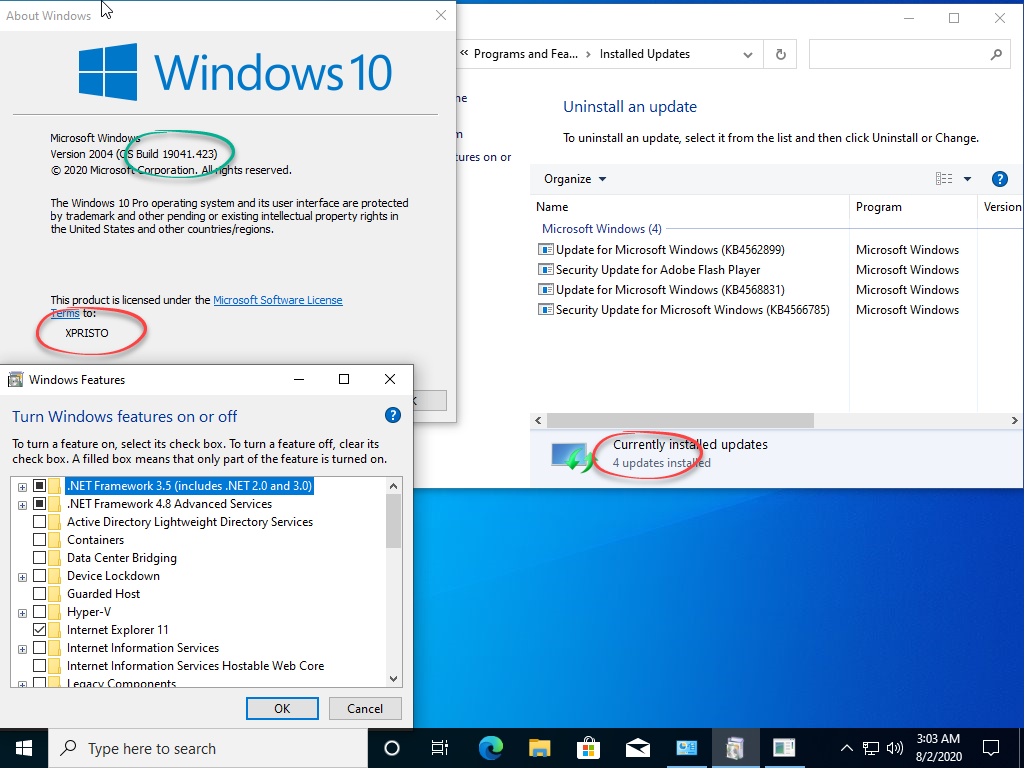Toggle .NET Framework 4.8 Advanced Services checkbox
This screenshot has height=768, width=1024.
click(x=39, y=504)
